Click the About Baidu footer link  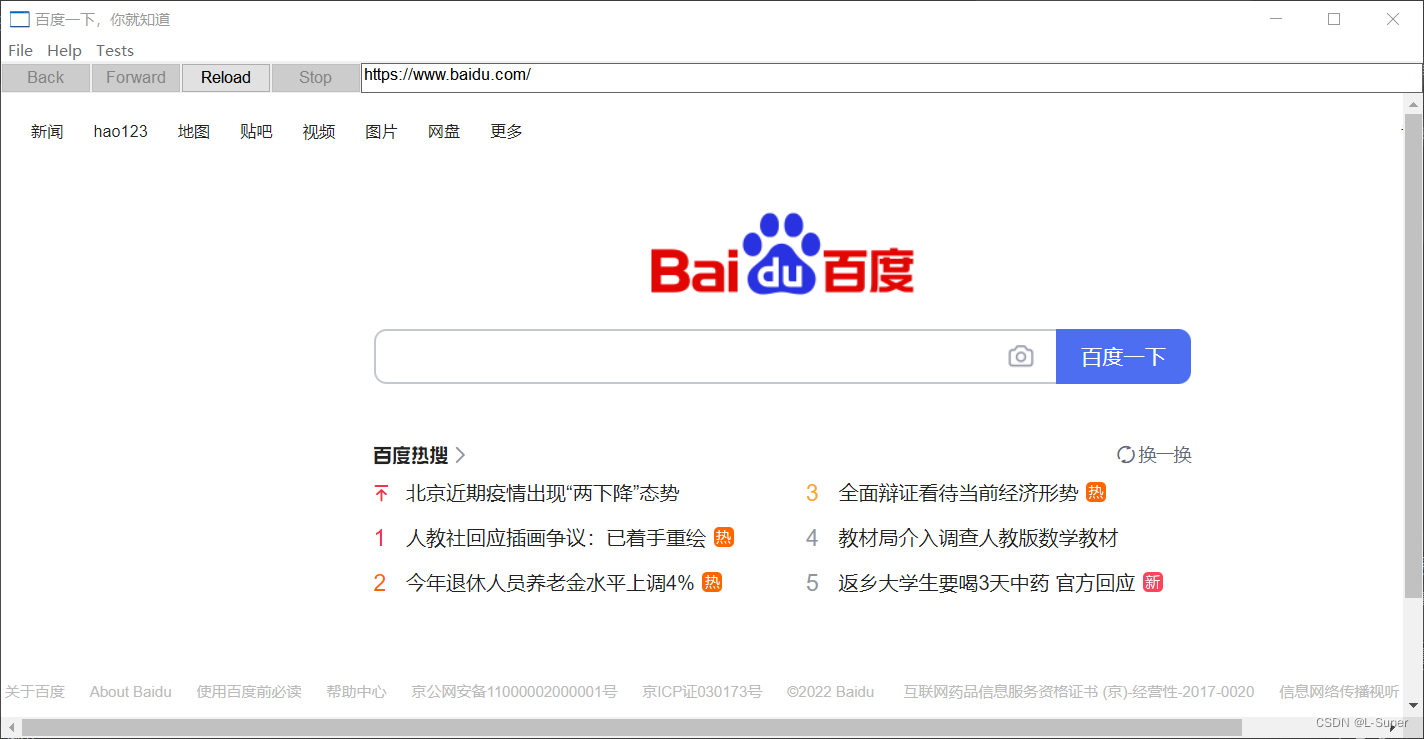pyautogui.click(x=131, y=691)
